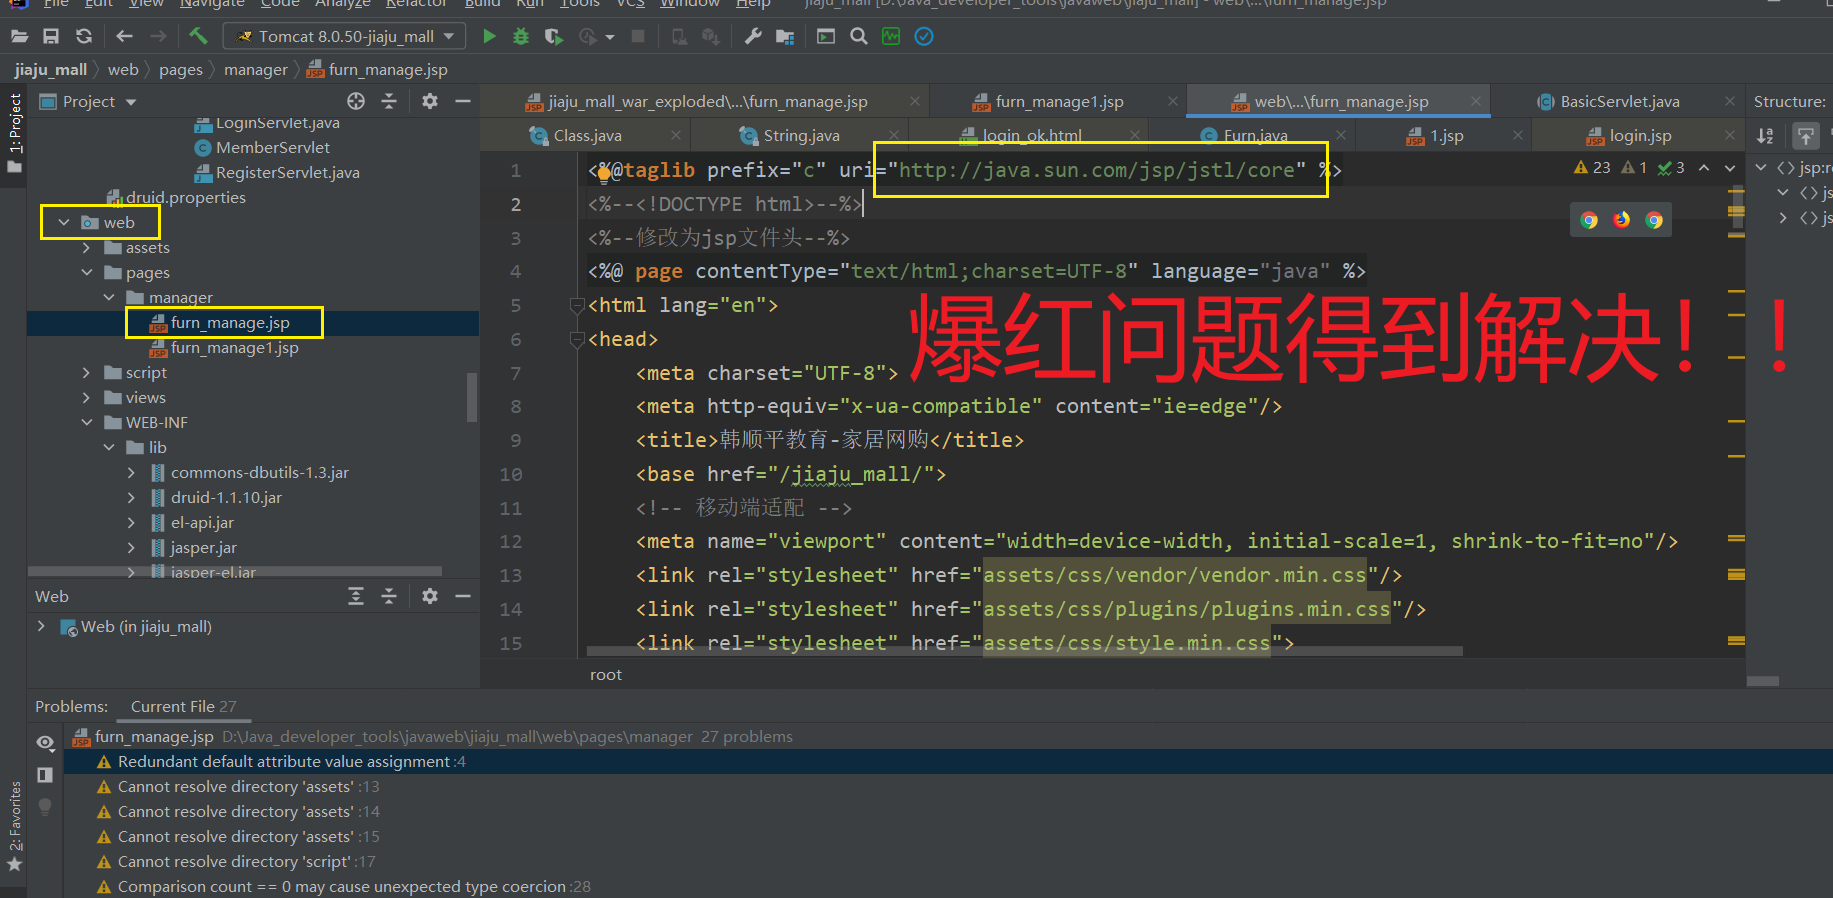Viewport: 1833px width, 898px height.
Task: Switch to the BasicServlet.java editor tab
Action: pos(1619,101)
